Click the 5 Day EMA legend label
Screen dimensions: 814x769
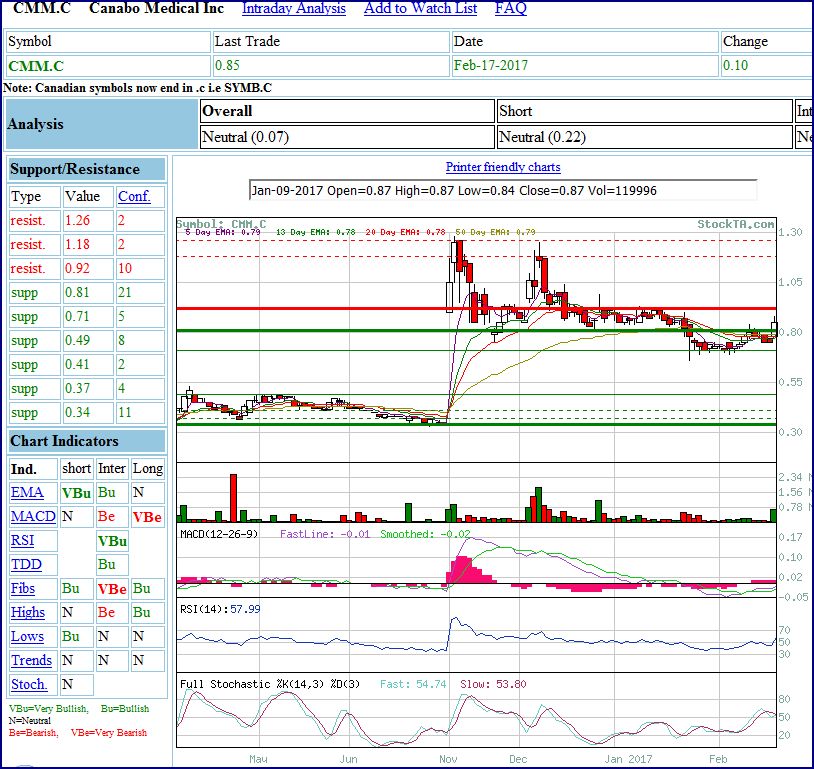coord(223,232)
